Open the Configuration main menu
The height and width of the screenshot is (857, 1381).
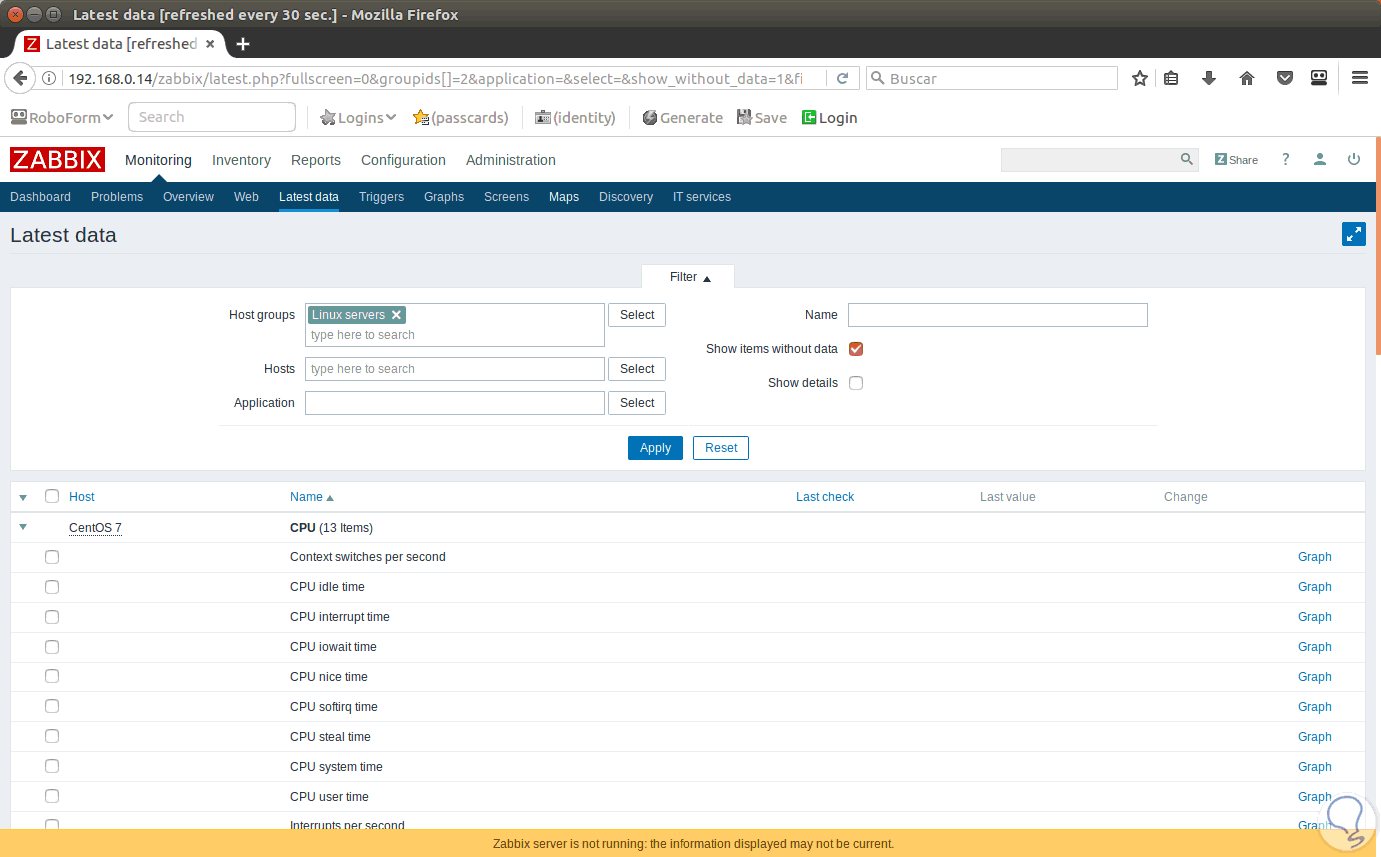coord(403,160)
